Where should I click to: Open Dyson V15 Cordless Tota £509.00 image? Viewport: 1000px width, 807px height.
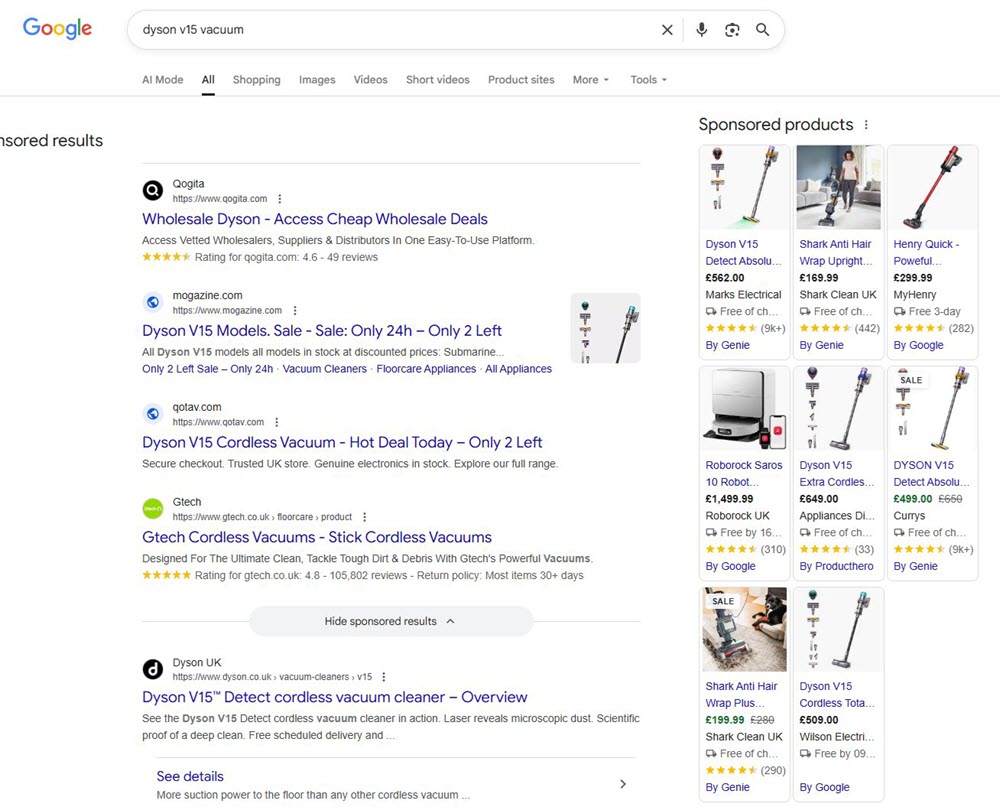[839, 630]
